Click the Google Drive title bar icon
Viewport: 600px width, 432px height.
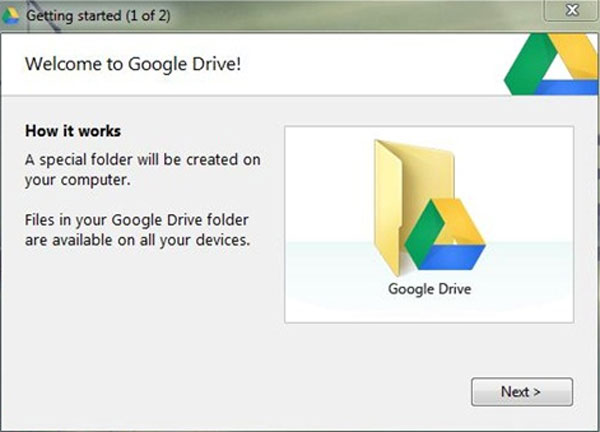10,15
